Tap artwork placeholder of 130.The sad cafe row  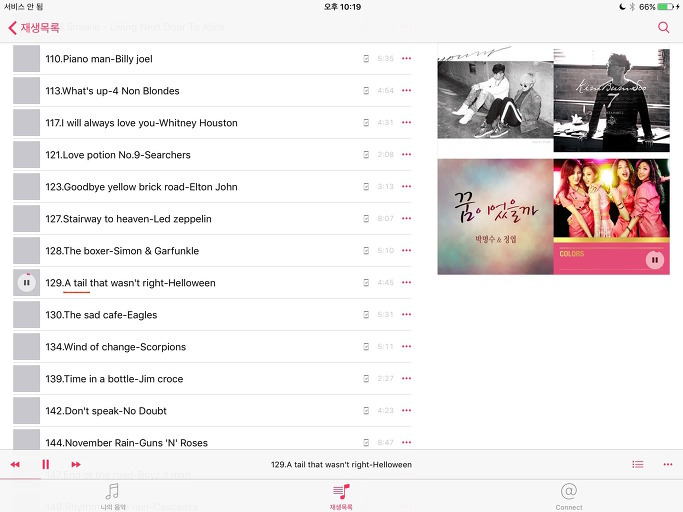pos(27,315)
